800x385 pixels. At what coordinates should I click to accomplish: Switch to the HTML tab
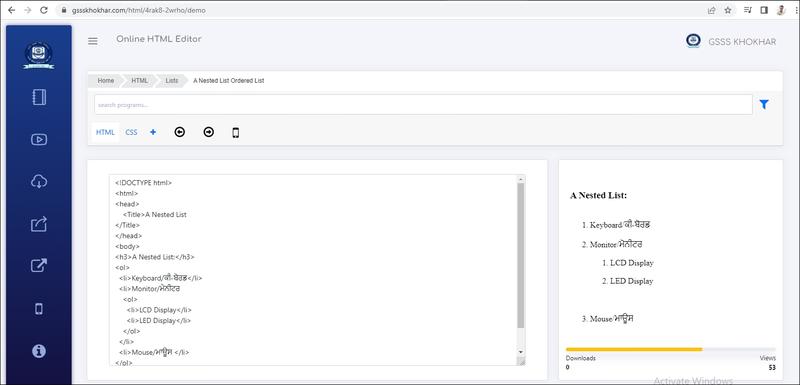point(106,132)
